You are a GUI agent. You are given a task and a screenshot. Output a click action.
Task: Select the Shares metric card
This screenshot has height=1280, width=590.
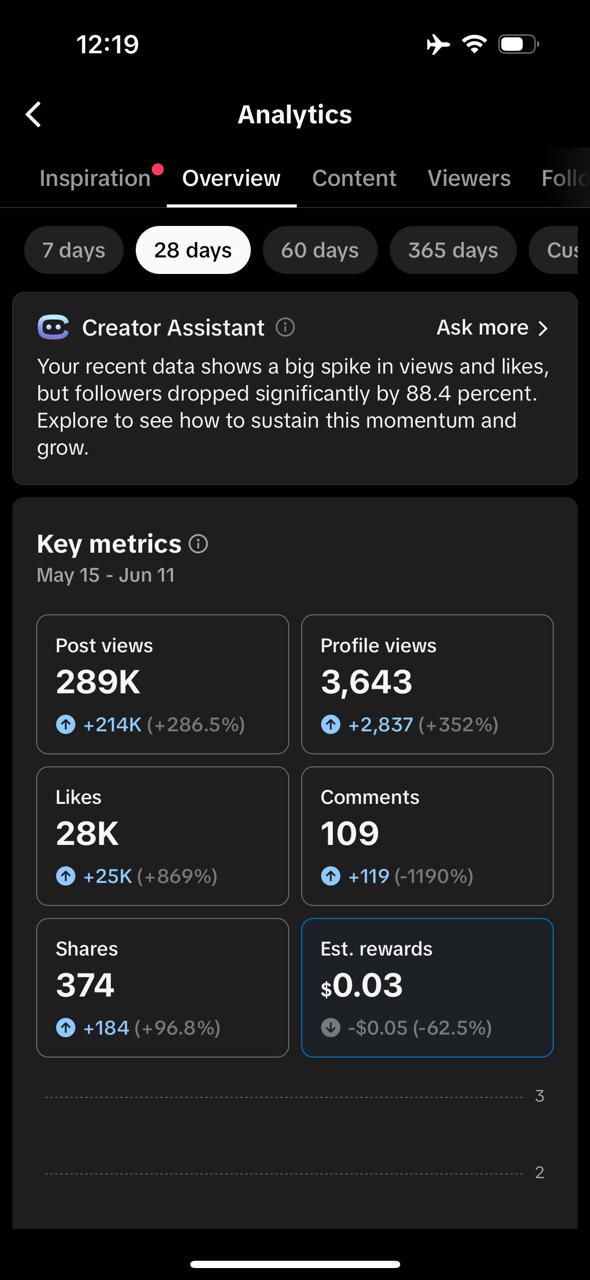pyautogui.click(x=163, y=988)
